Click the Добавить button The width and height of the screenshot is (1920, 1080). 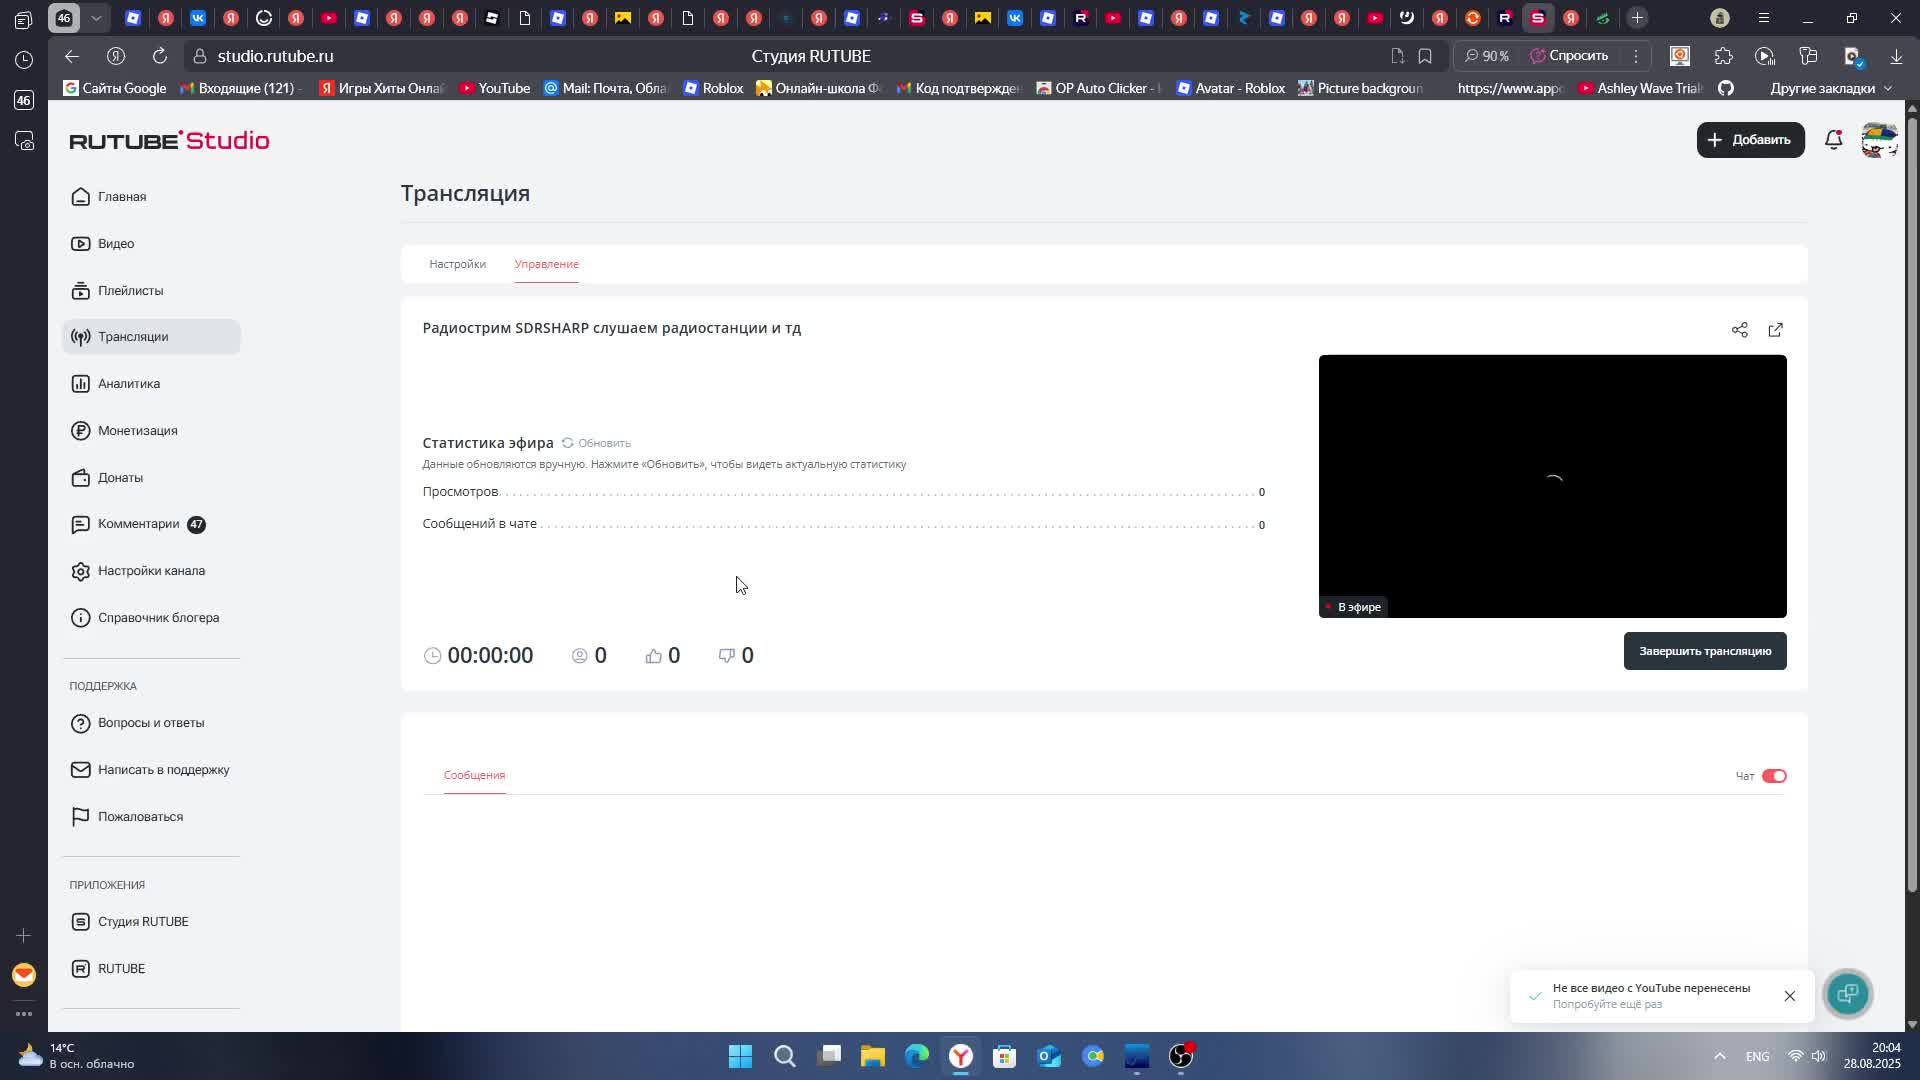(1750, 140)
